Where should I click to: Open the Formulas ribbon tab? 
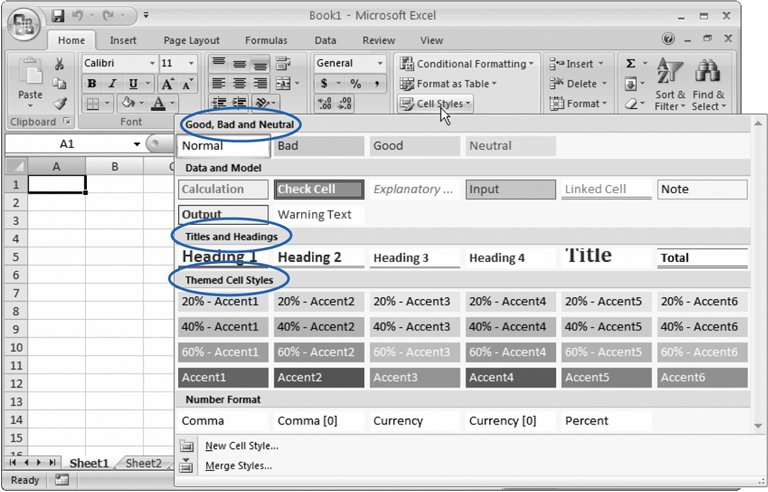pos(266,40)
